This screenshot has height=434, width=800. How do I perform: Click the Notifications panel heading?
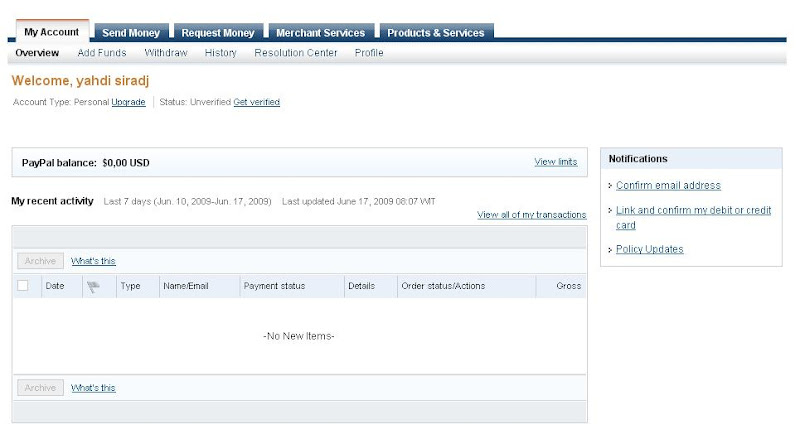(638, 159)
